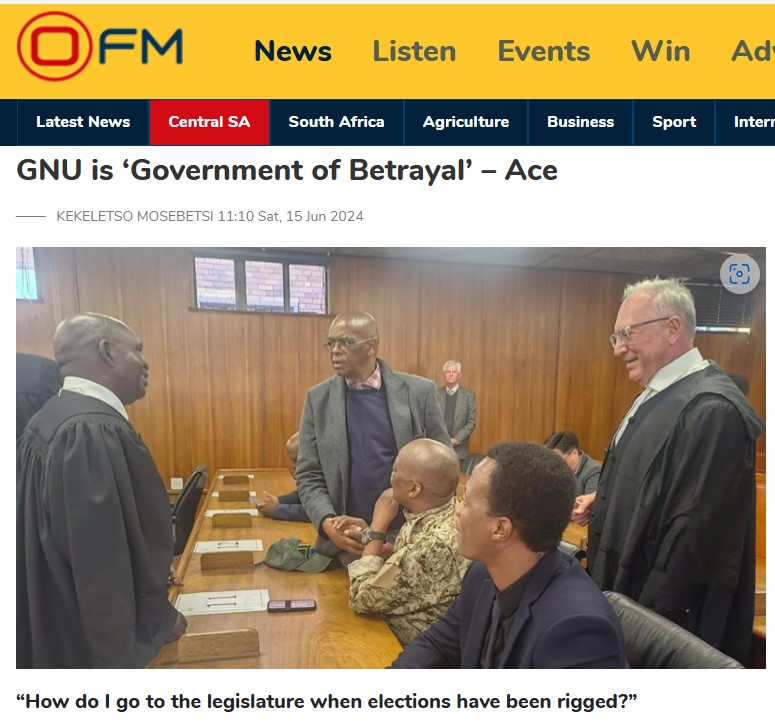Screen dimensions: 775x721
Task: Click author name Kekeletso Mosebetsi
Action: click(x=134, y=216)
